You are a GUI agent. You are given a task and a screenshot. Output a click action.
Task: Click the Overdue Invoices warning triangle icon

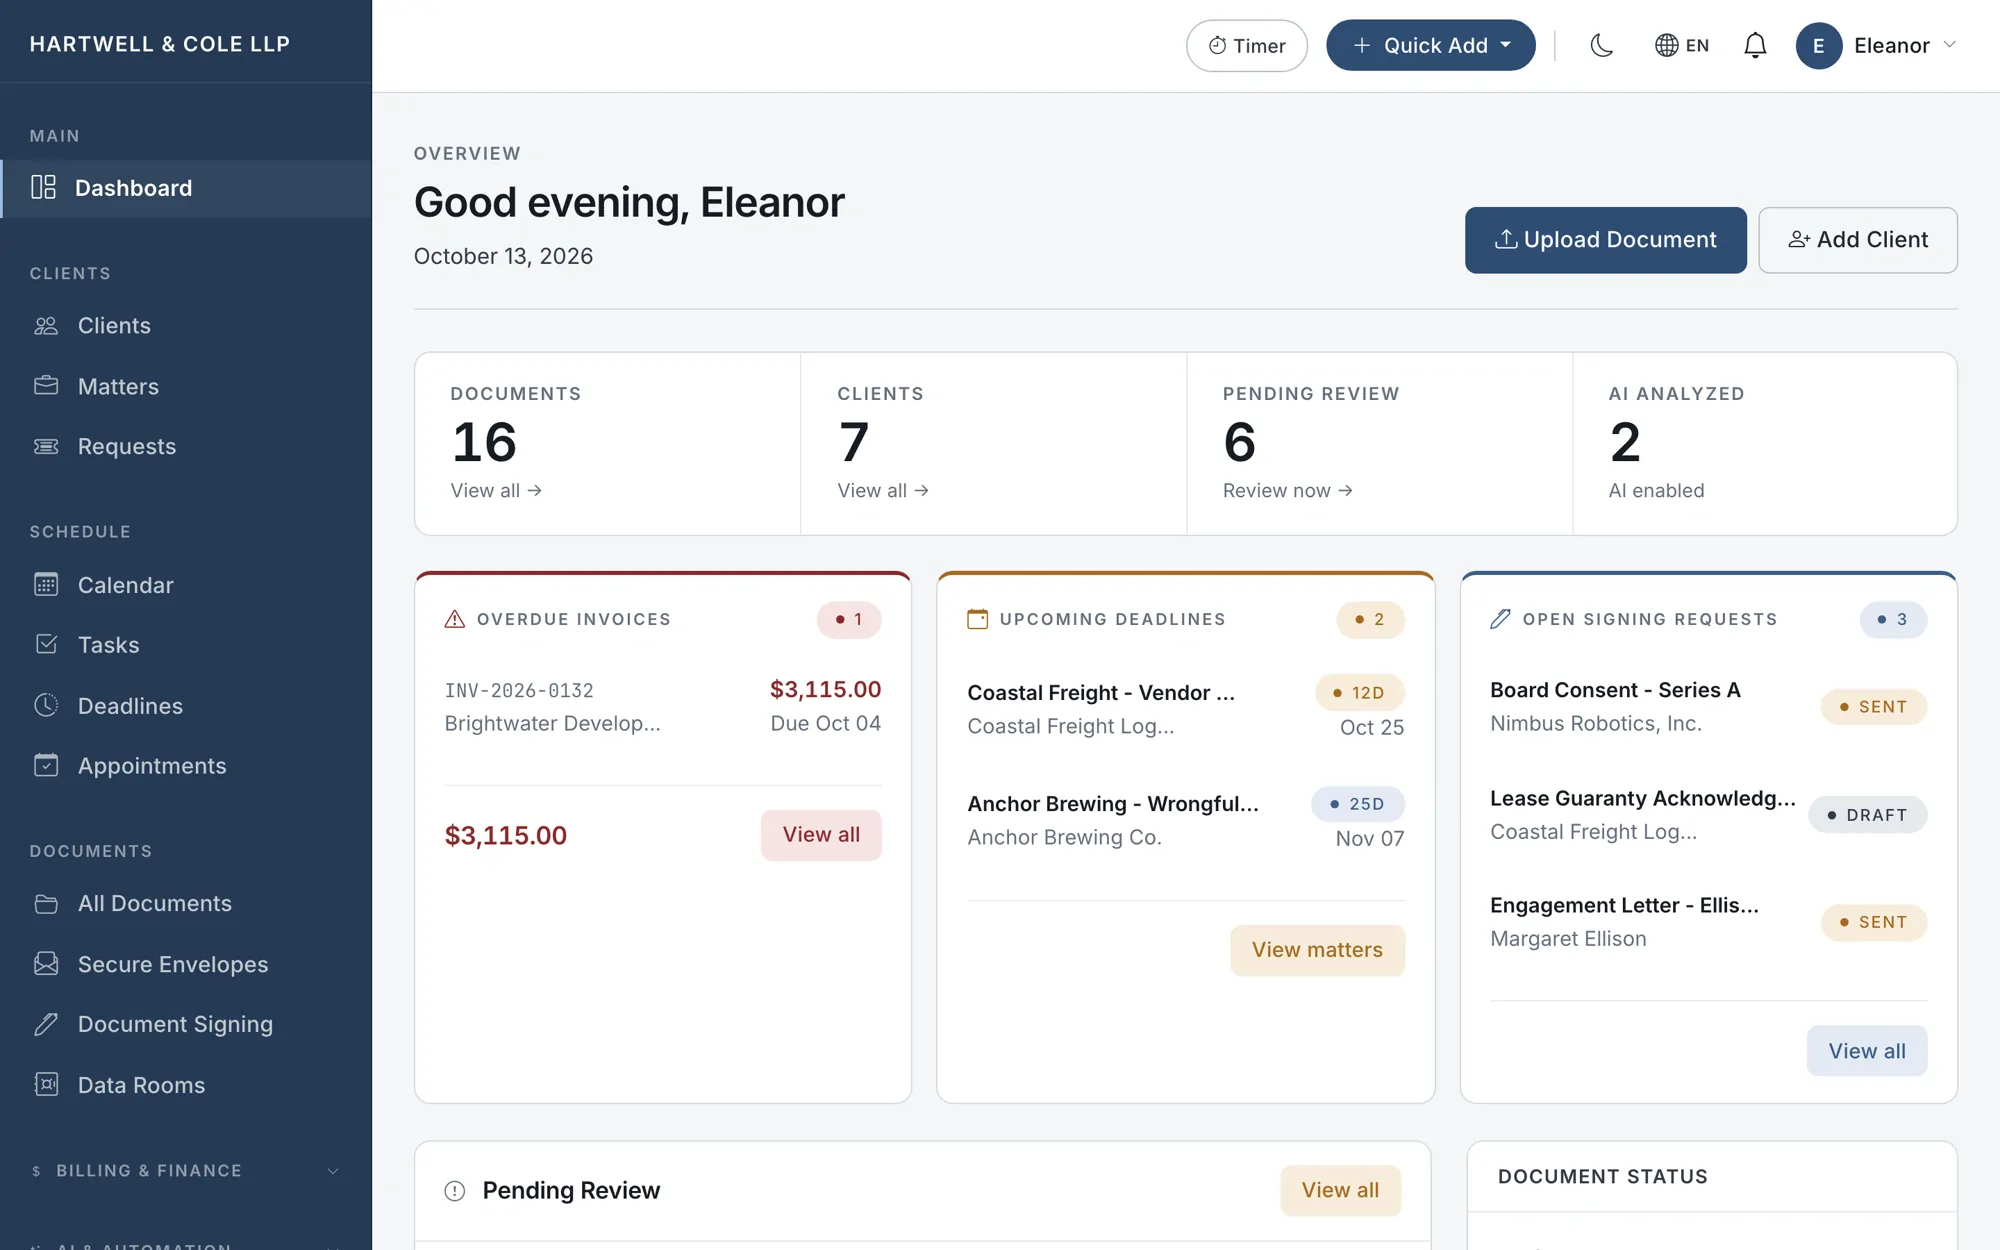pyautogui.click(x=455, y=619)
